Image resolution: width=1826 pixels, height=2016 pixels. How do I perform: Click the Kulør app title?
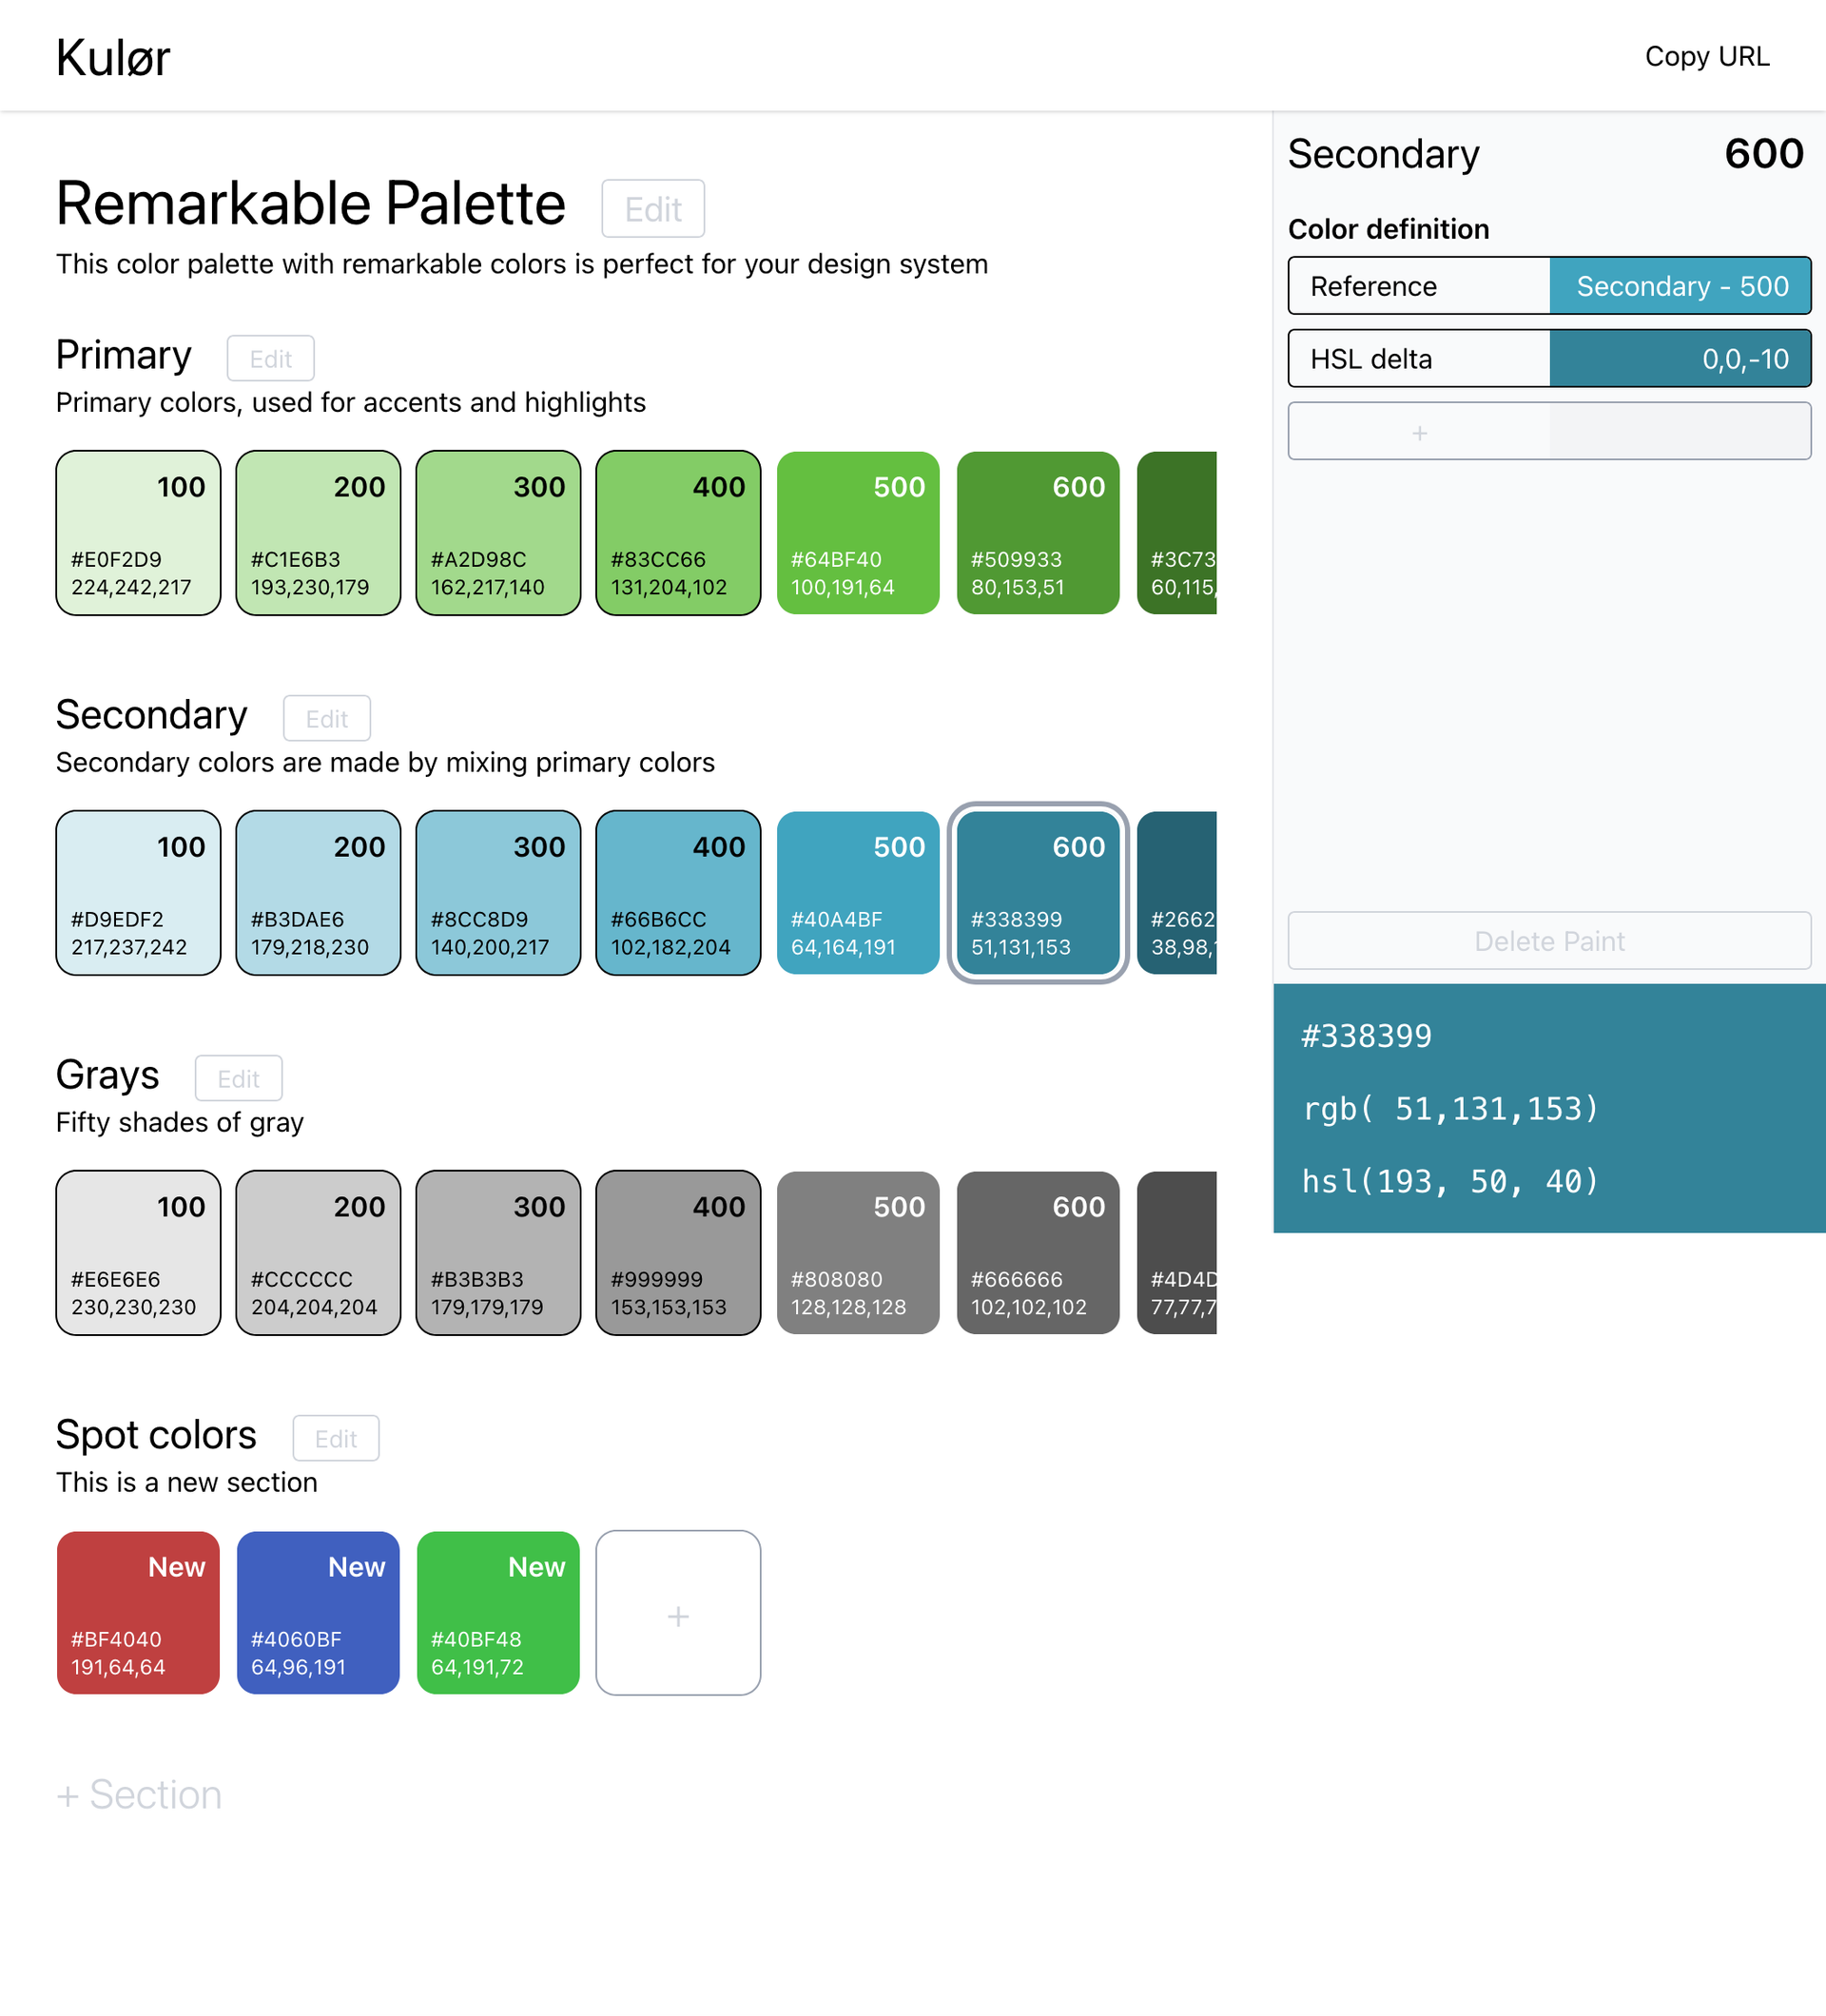pos(113,57)
